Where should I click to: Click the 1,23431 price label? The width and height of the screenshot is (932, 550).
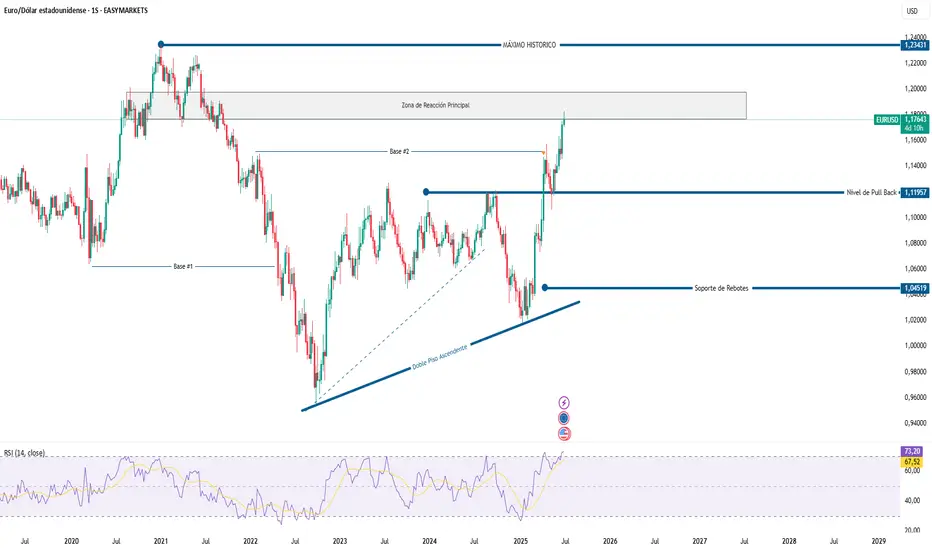915,45
